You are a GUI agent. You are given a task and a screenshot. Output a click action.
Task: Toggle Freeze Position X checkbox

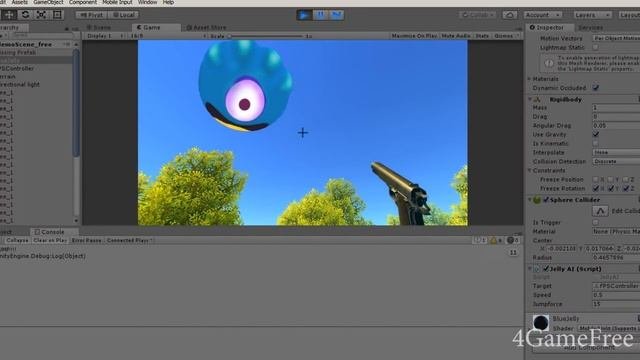tap(596, 179)
